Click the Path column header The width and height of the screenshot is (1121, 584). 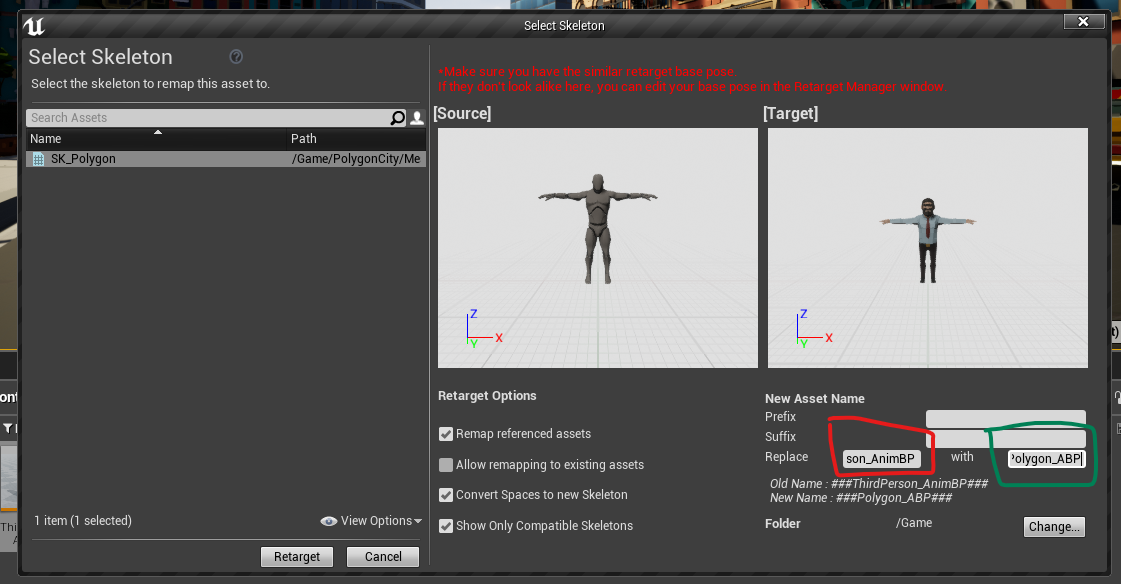(x=304, y=139)
